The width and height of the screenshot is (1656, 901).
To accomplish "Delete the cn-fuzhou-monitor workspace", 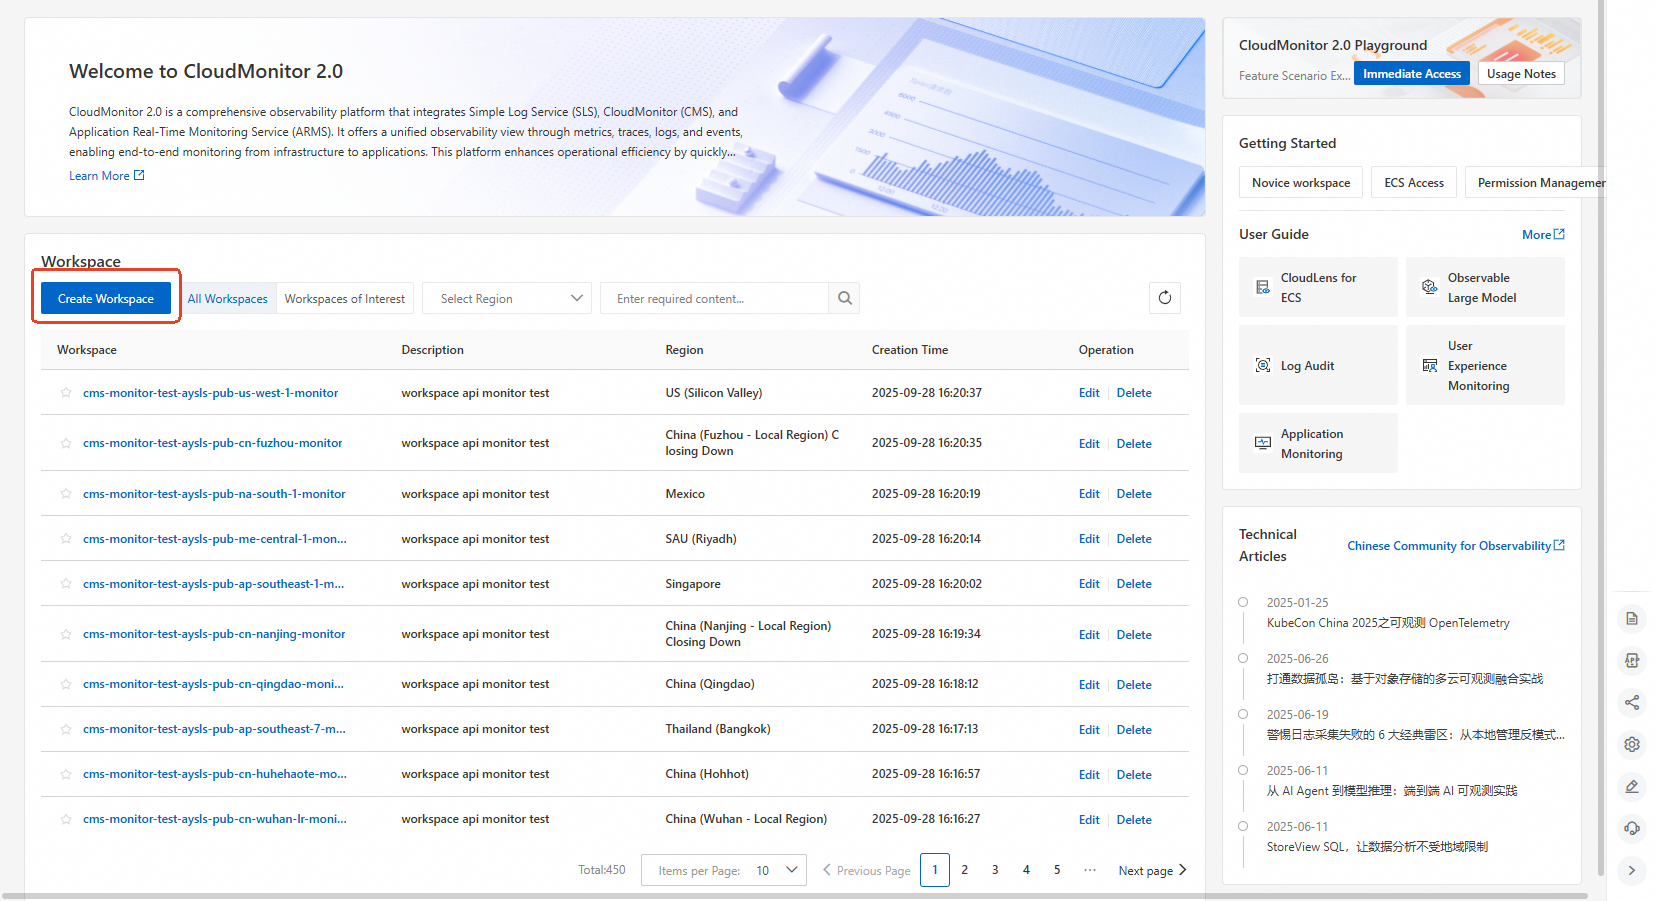I will [x=1134, y=444].
